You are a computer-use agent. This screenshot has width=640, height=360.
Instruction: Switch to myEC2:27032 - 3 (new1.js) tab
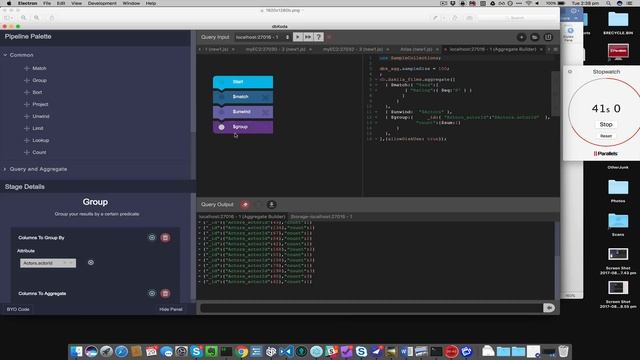coord(353,49)
